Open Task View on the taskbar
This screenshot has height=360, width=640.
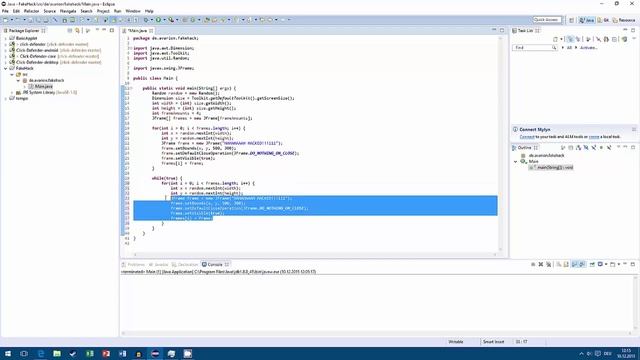[x=24, y=353]
